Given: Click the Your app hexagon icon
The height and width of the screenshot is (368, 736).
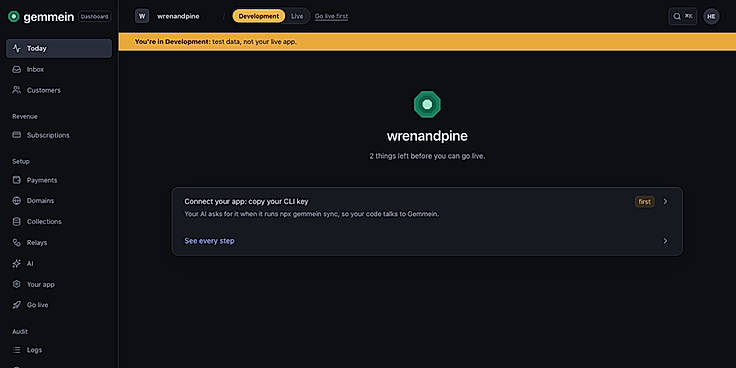Looking at the screenshot, I should pos(17,284).
